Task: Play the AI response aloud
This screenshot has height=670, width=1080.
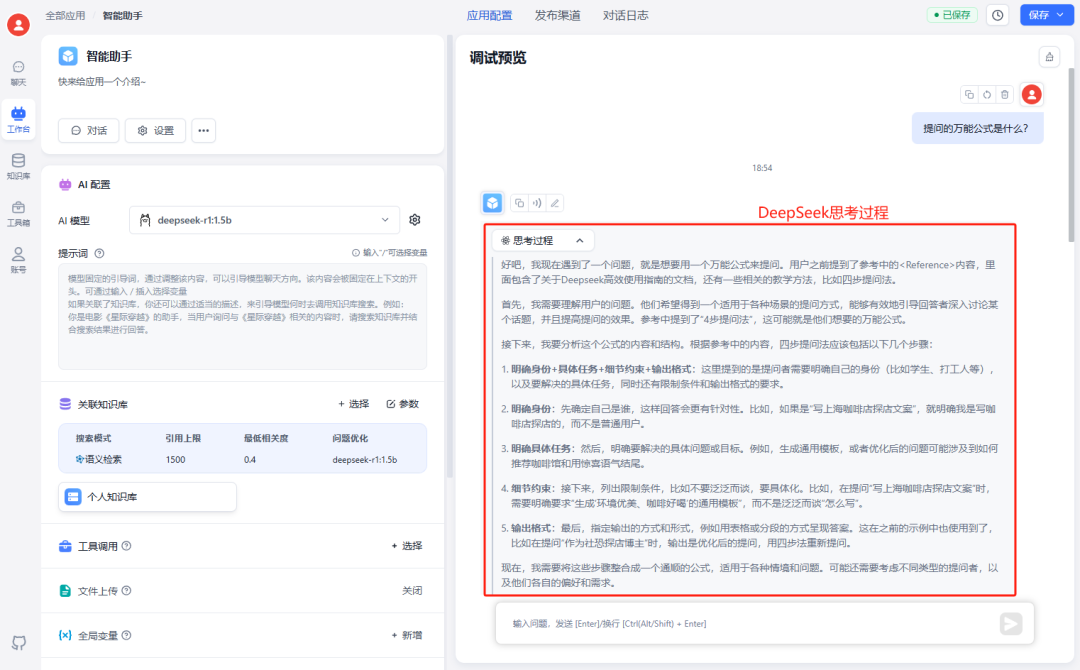Action: tap(537, 202)
